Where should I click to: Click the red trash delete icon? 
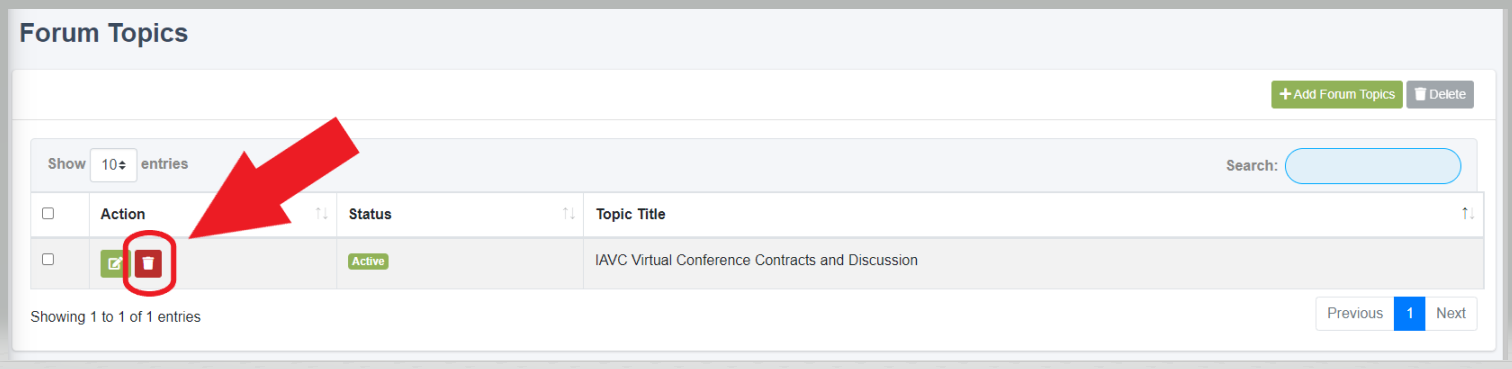pos(148,263)
